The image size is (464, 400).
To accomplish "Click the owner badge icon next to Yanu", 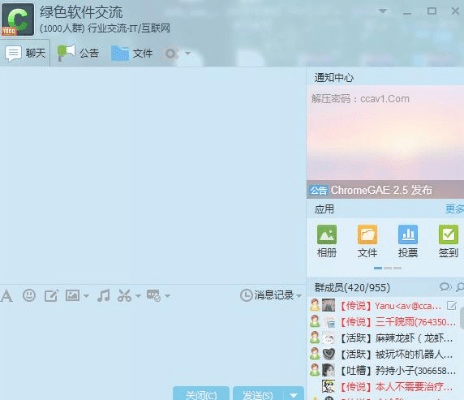I will click(x=315, y=305).
